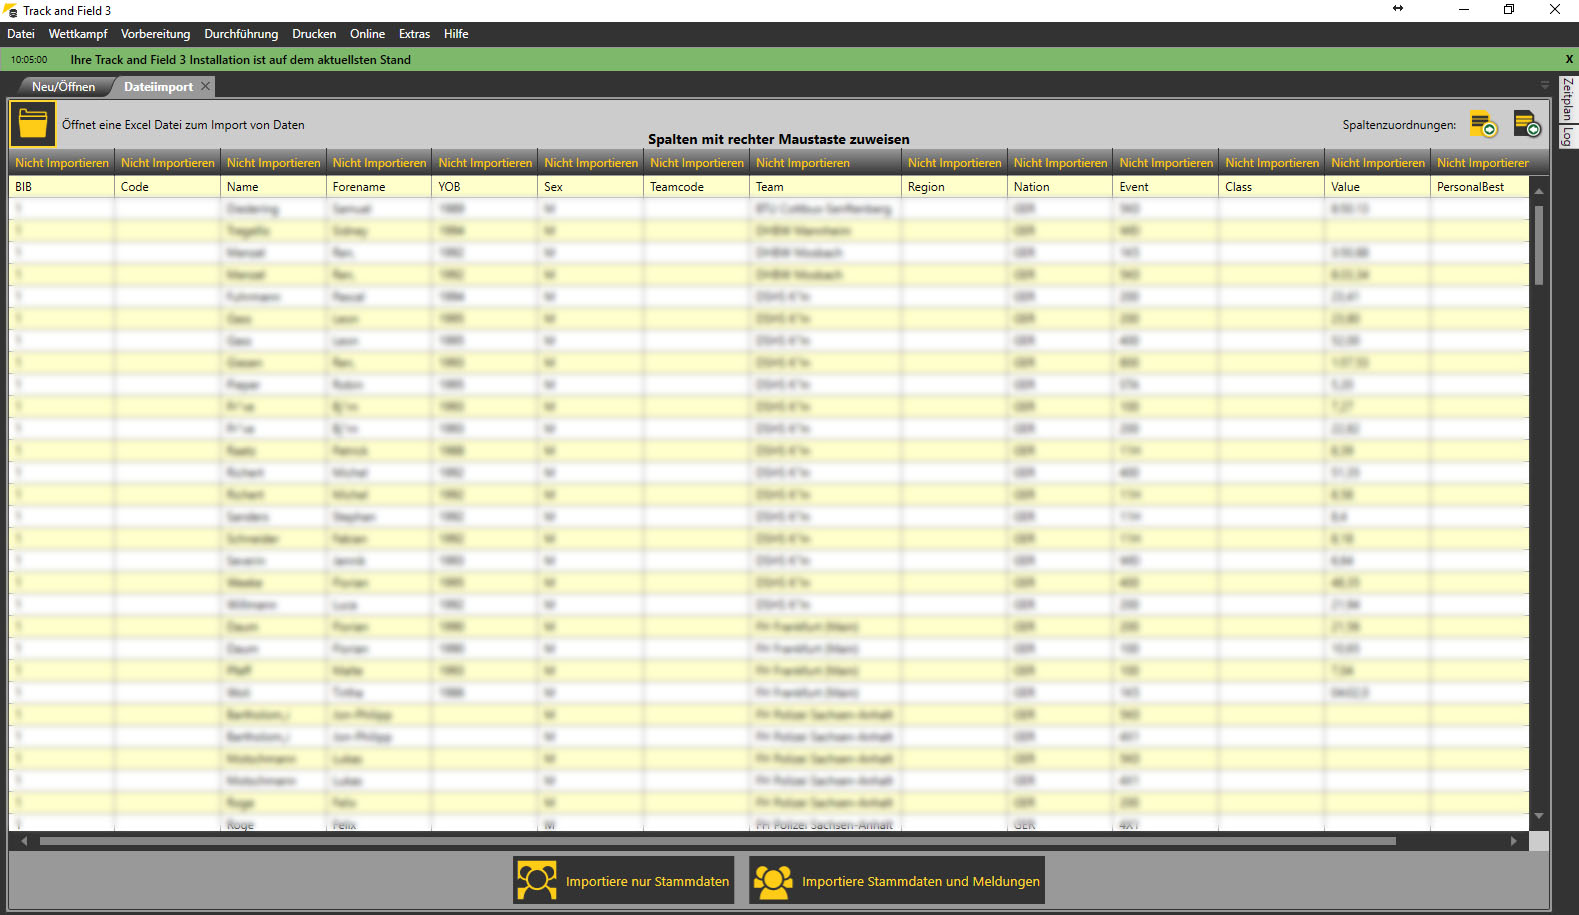Viewport: 1579px width, 915px height.
Task: Open Excel file with the yellow folder icon
Action: tap(33, 124)
